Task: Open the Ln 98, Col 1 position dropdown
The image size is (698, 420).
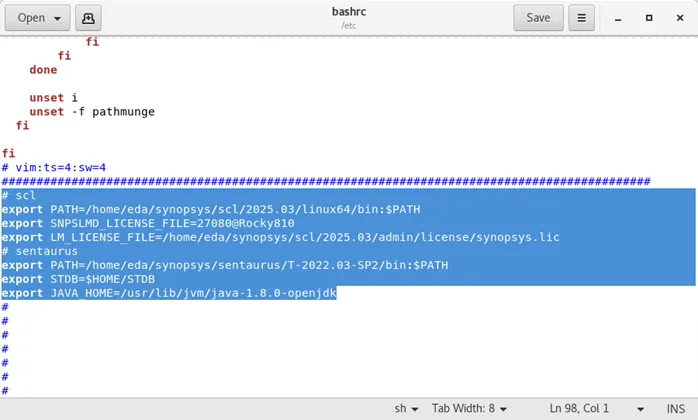Action: 597,408
